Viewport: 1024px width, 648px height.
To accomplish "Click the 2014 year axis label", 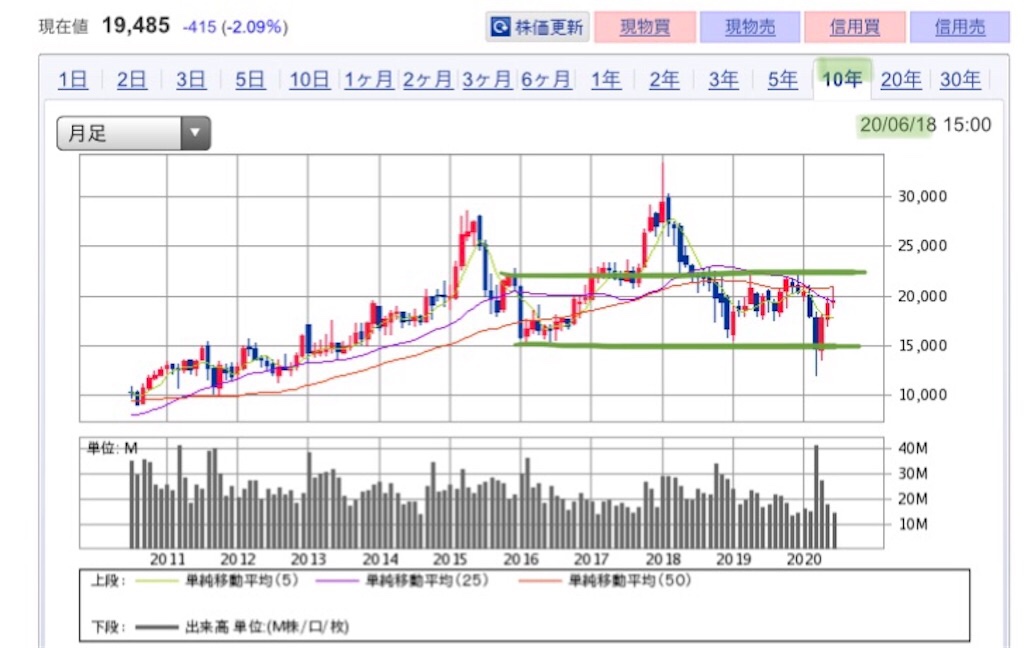I will (379, 560).
